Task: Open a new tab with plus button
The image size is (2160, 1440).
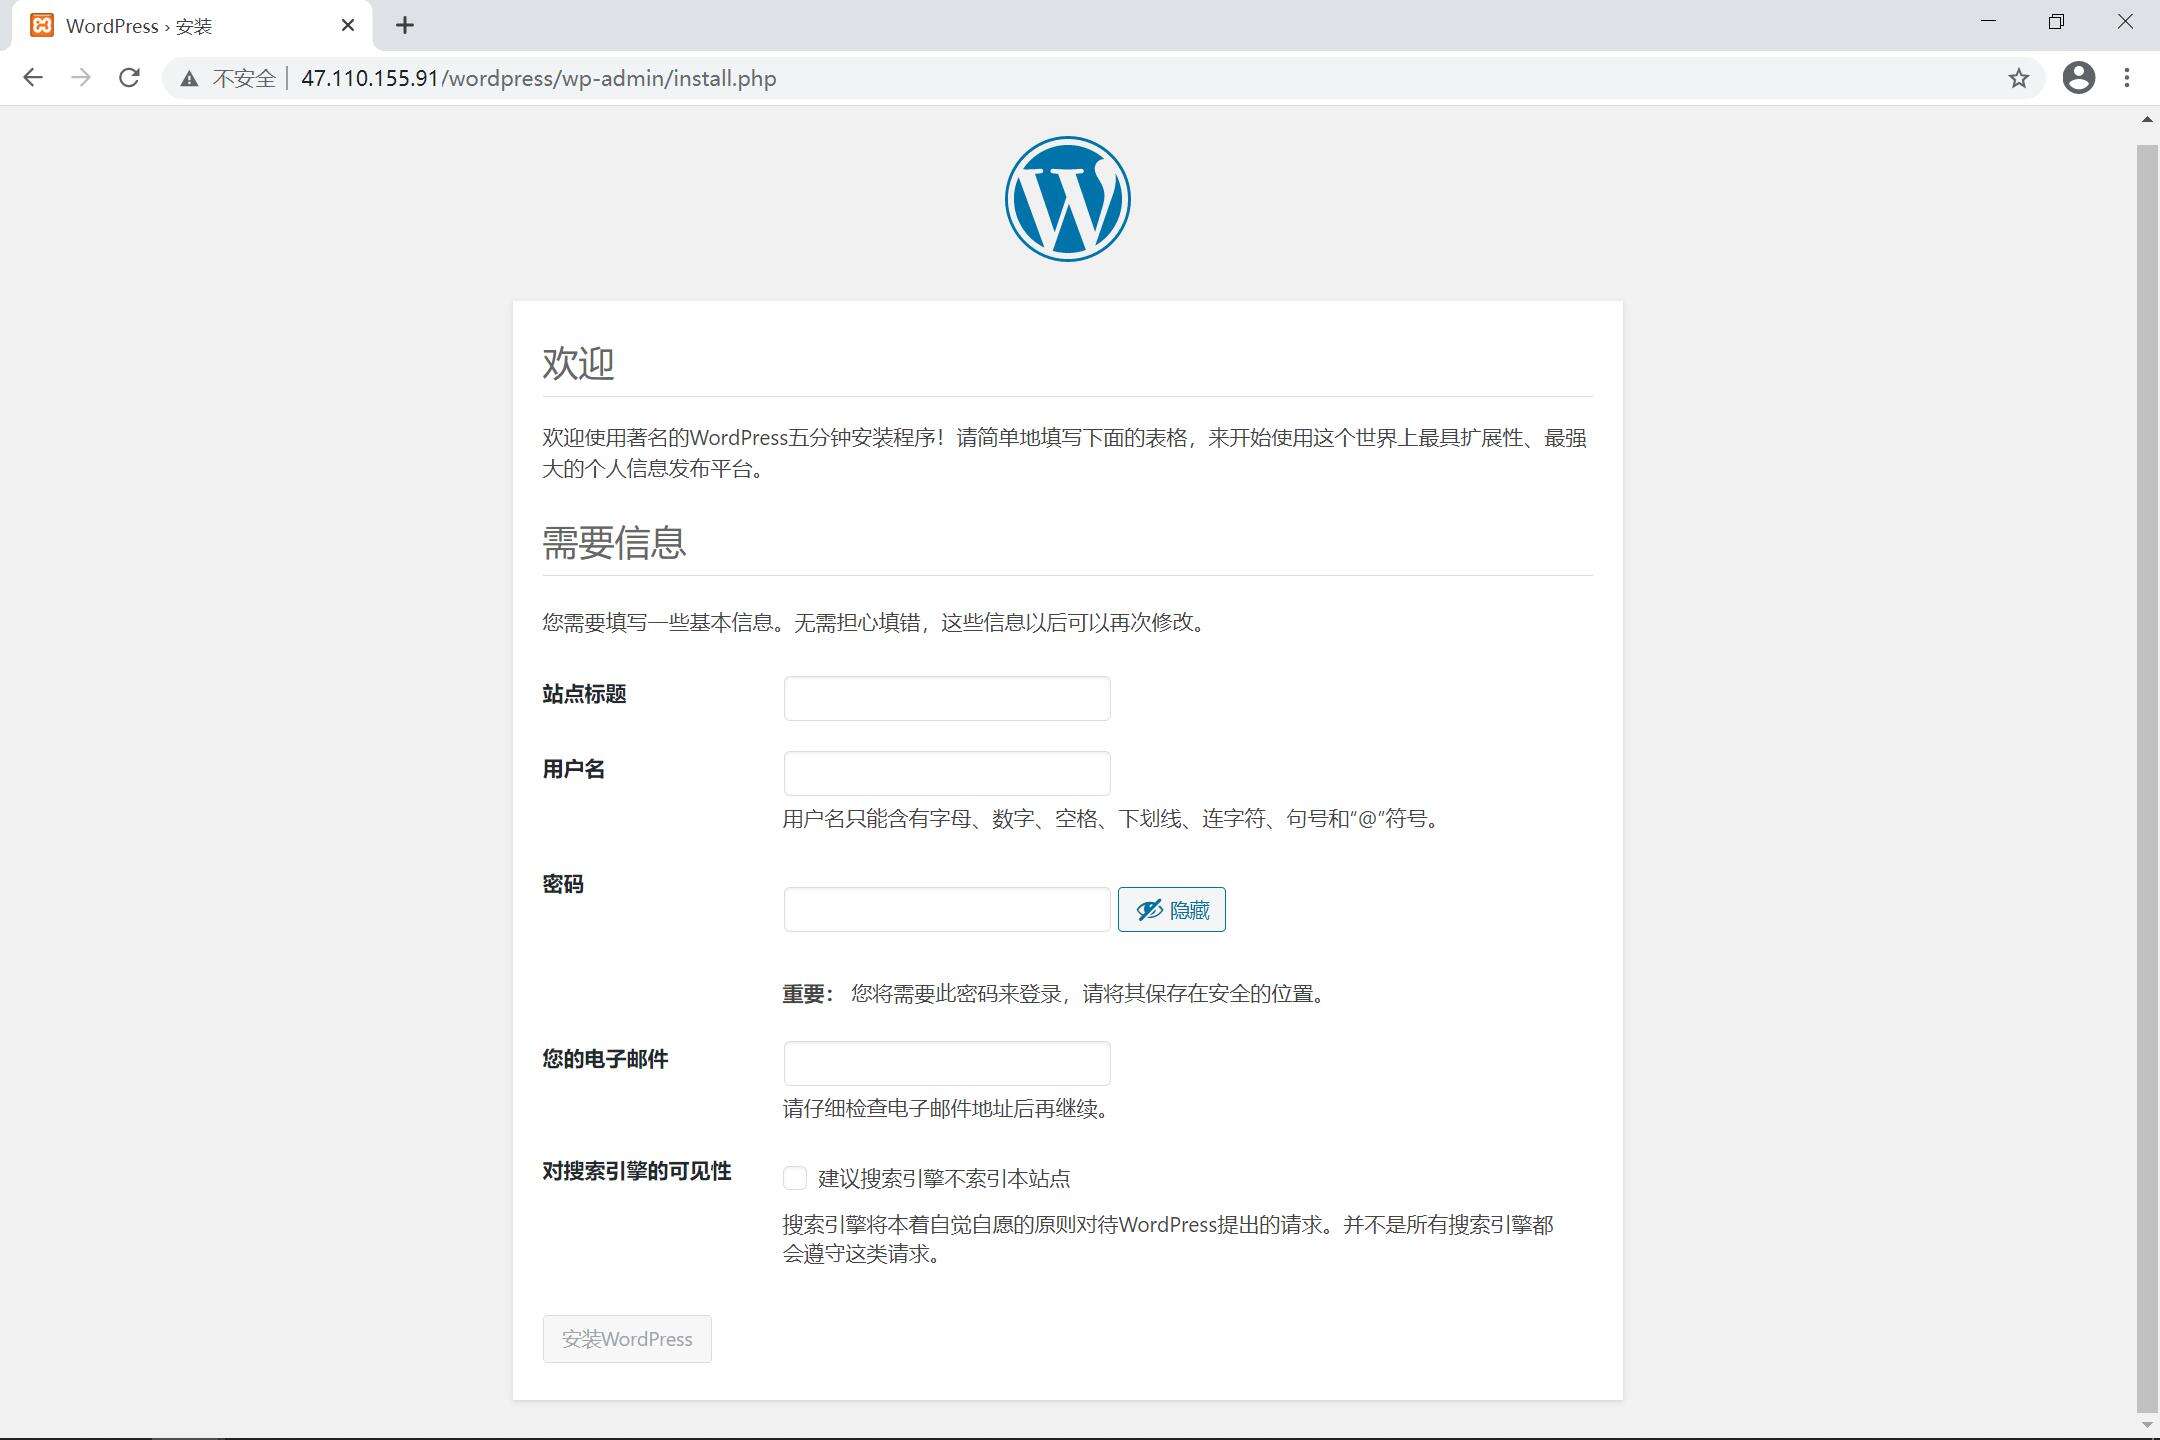Action: click(x=405, y=25)
